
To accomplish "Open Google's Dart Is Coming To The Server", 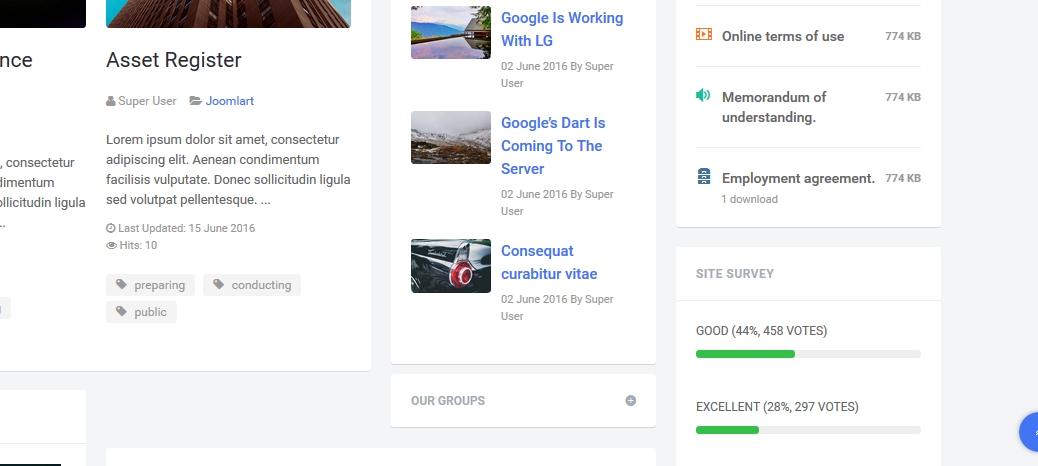I will coord(553,146).
